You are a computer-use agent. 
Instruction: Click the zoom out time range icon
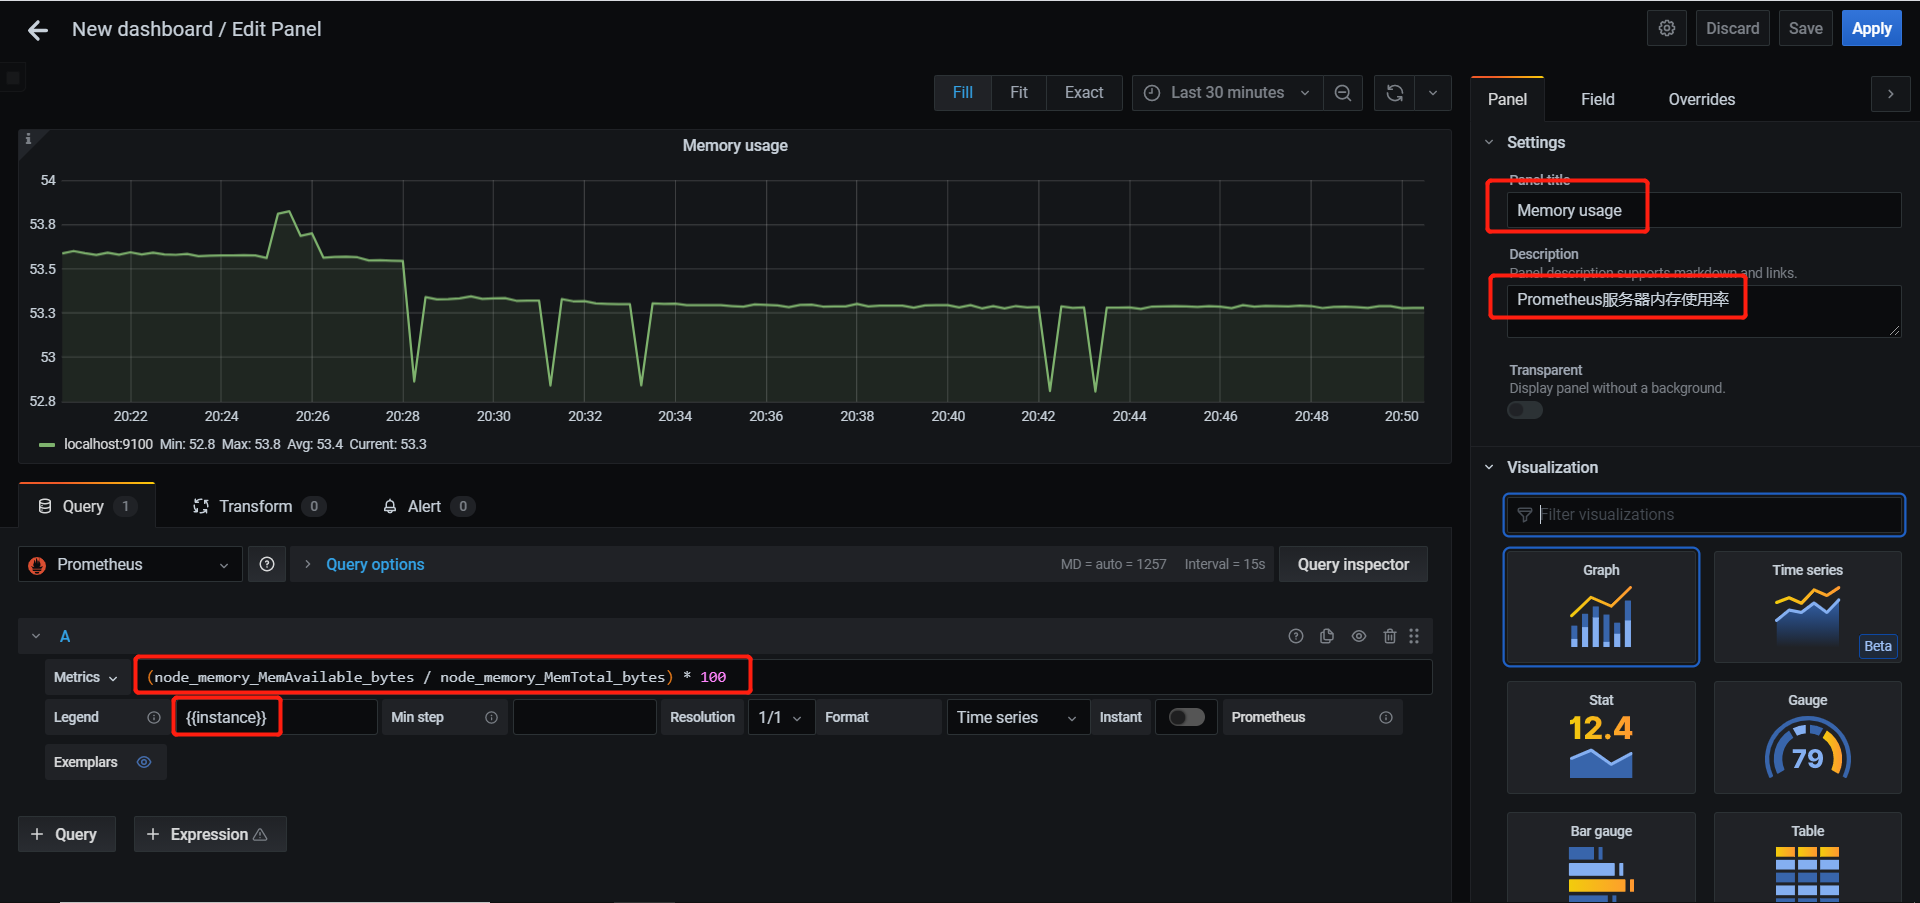click(x=1343, y=93)
